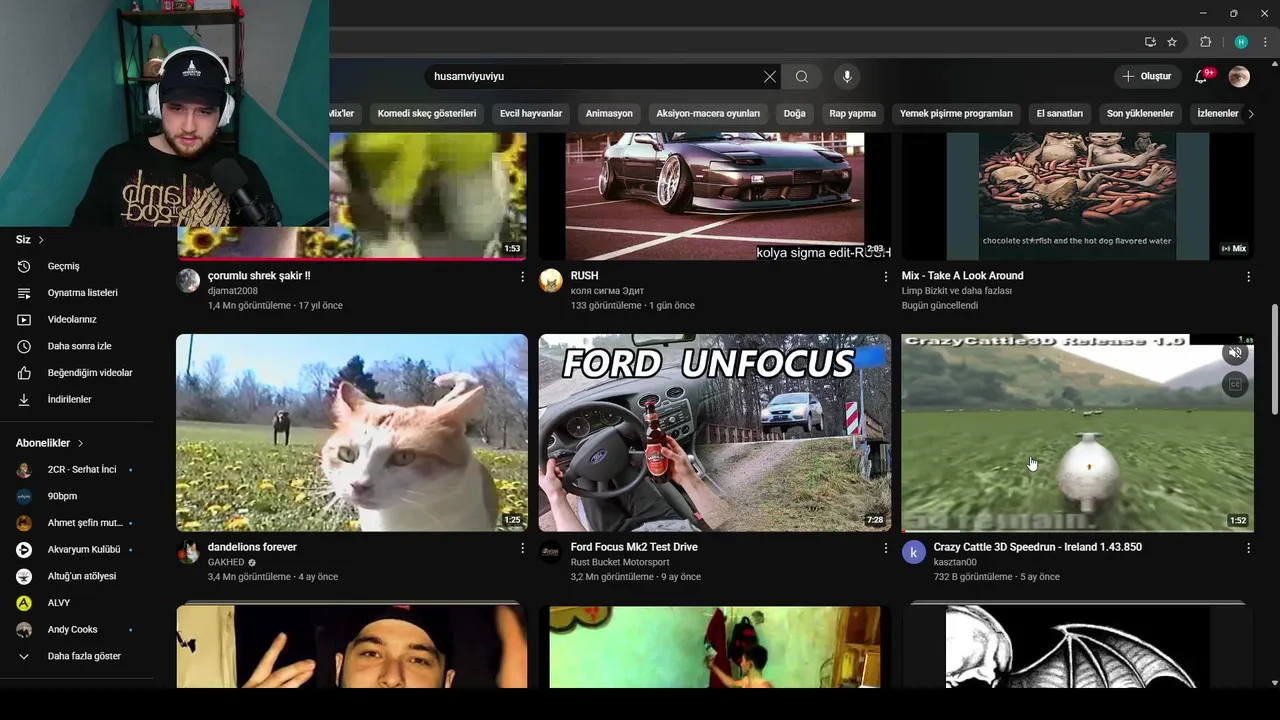Select the İzlenenler filter chip

pyautogui.click(x=1217, y=114)
